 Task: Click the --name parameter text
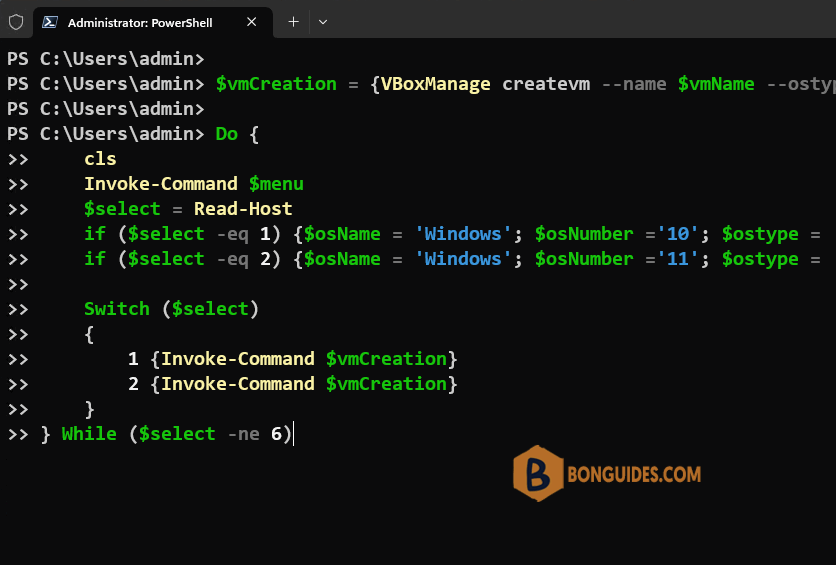[634, 84]
